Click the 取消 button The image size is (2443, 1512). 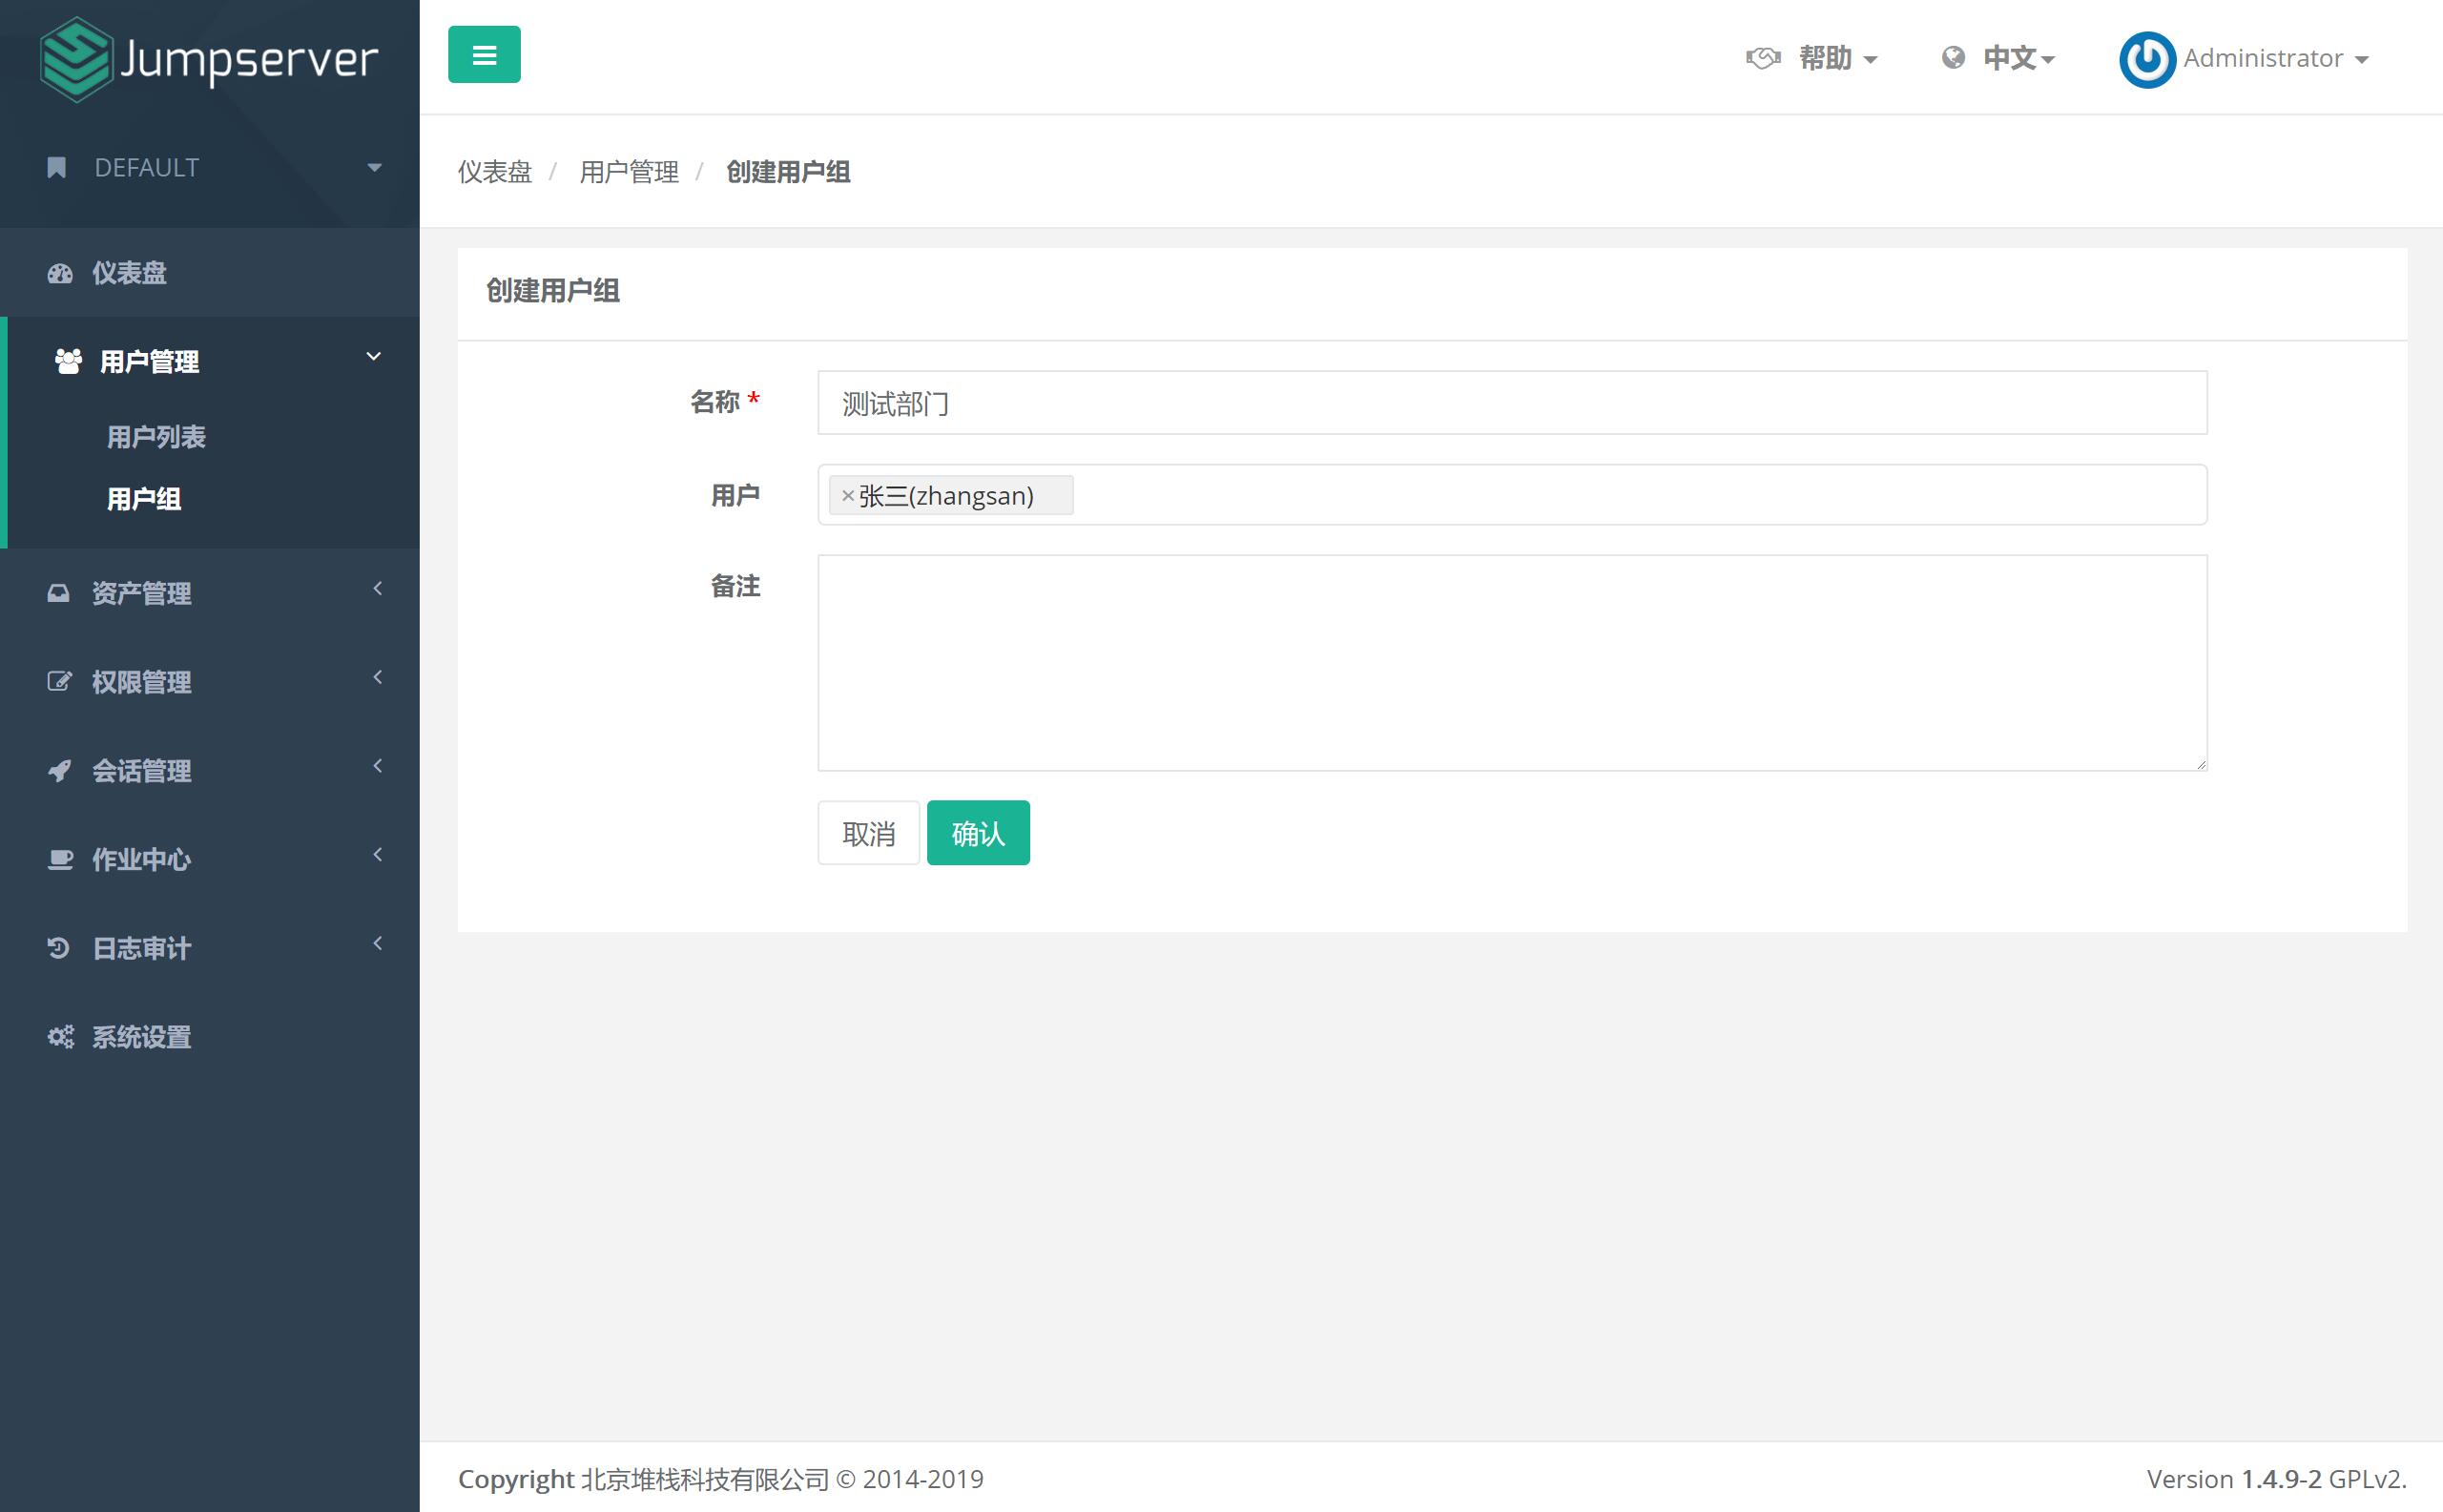click(x=868, y=833)
